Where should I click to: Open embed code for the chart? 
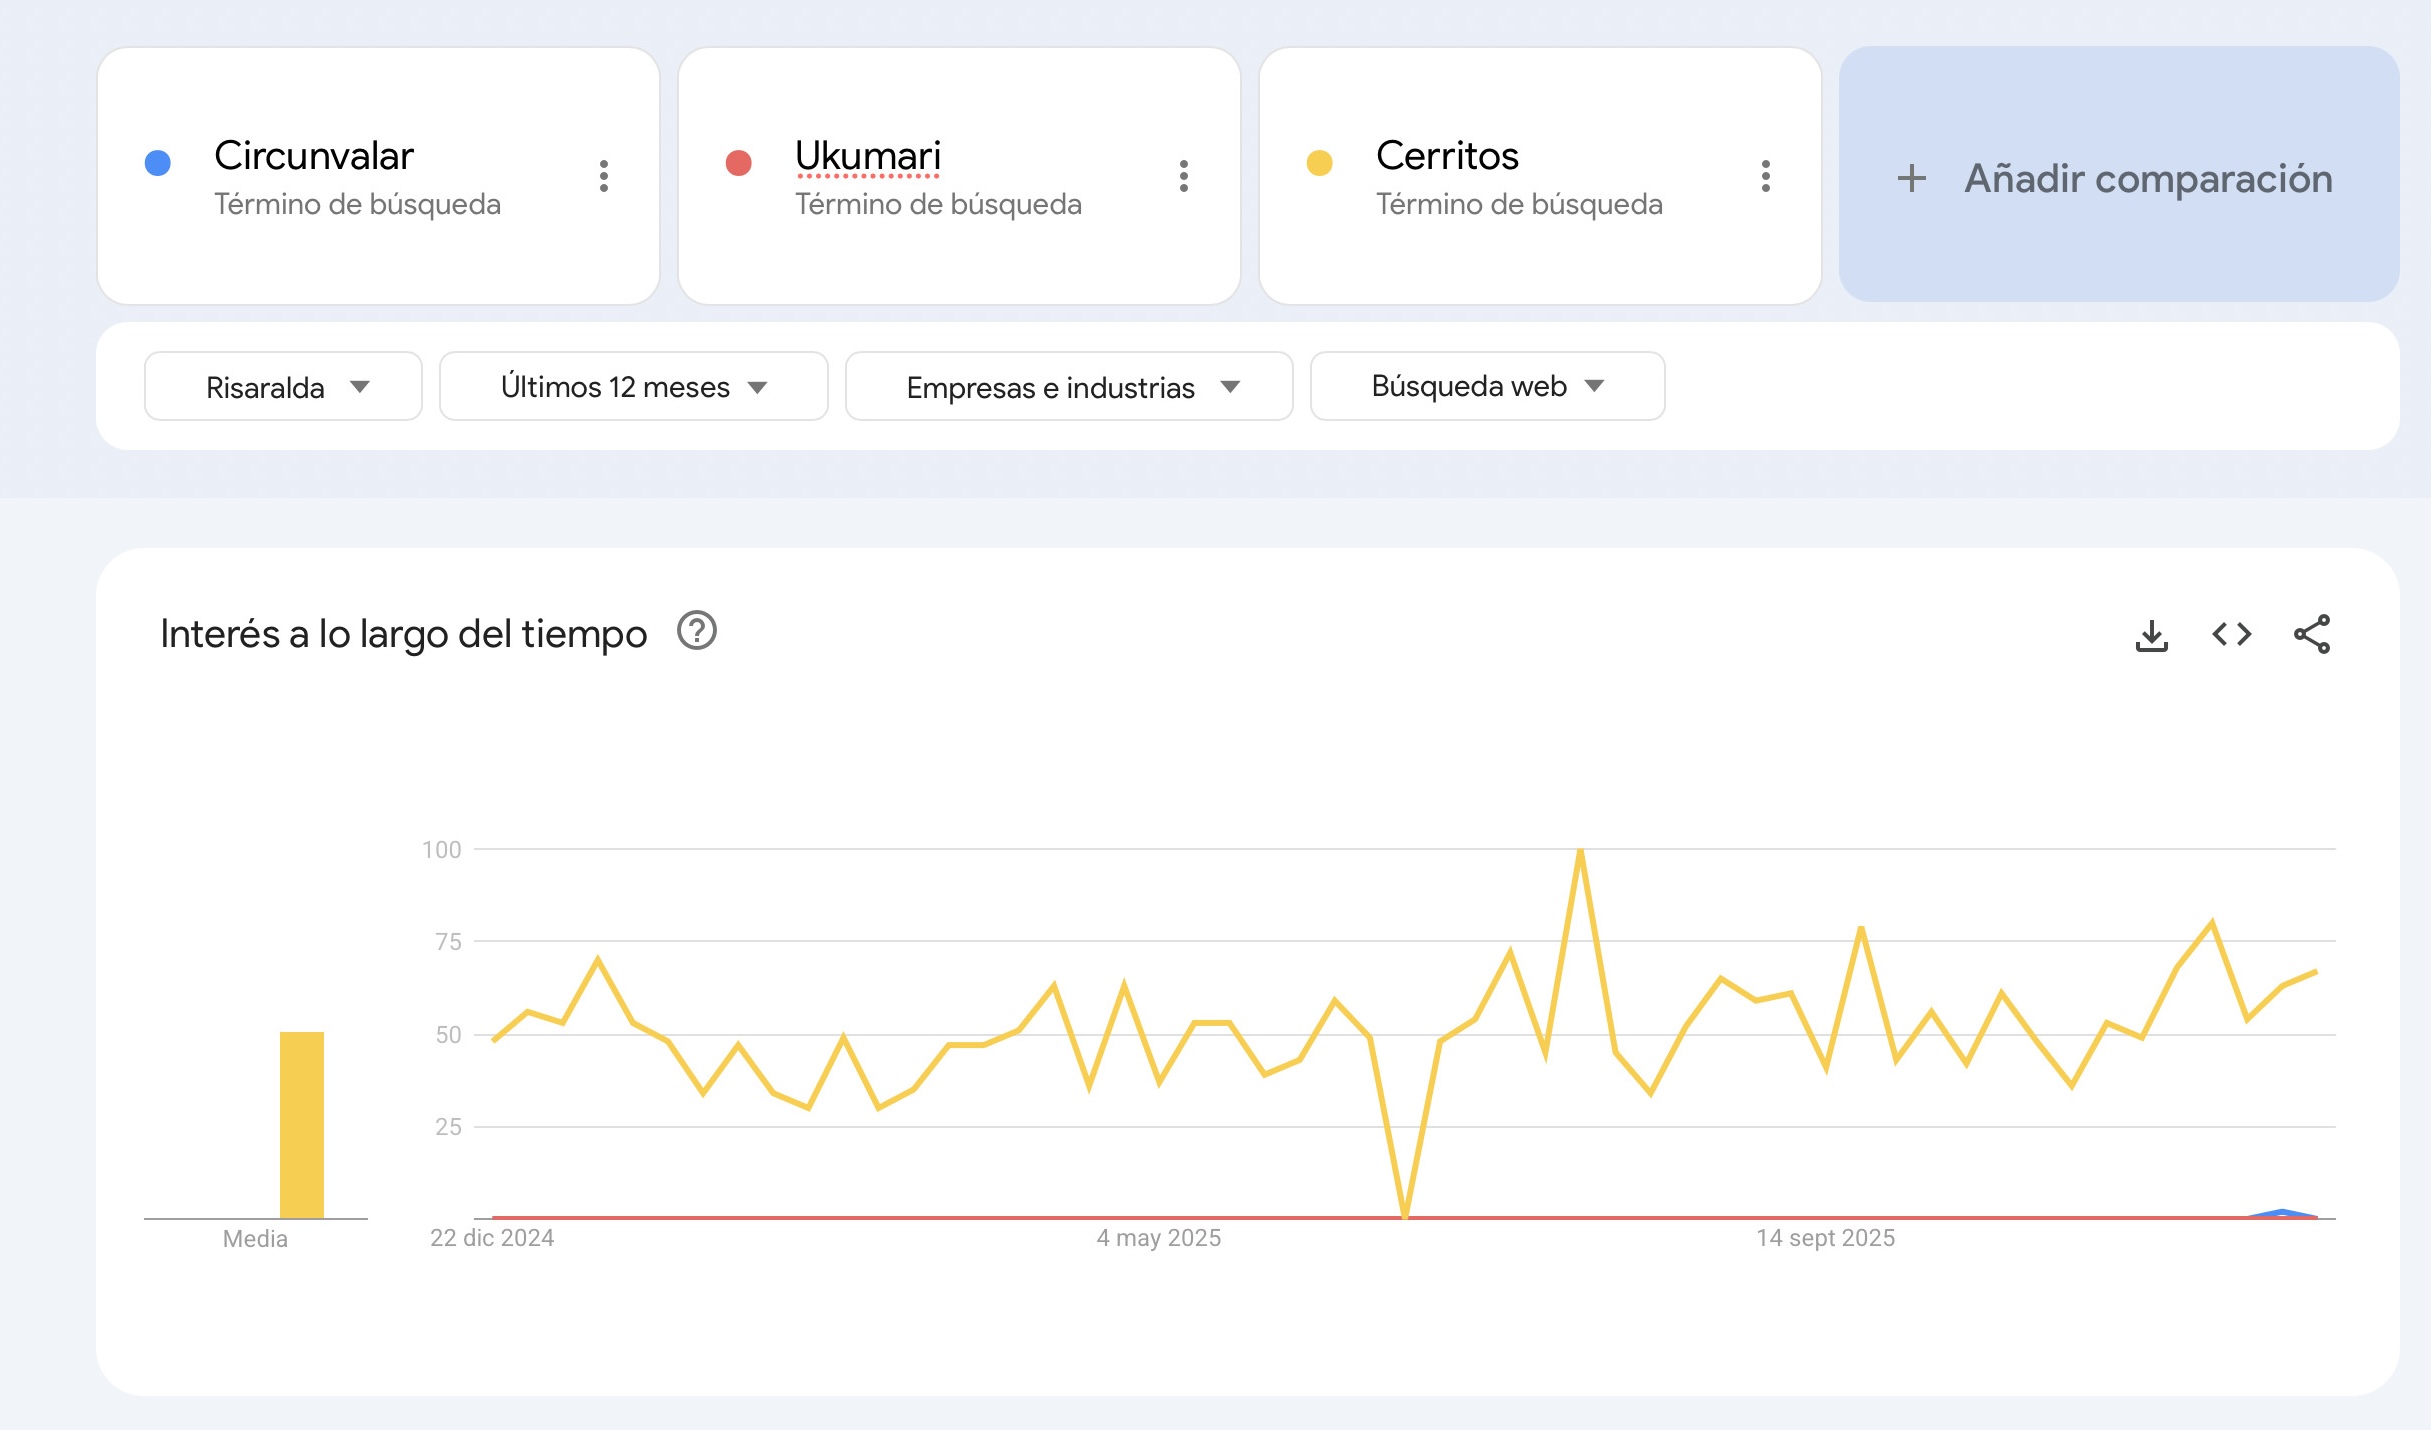tap(2232, 634)
